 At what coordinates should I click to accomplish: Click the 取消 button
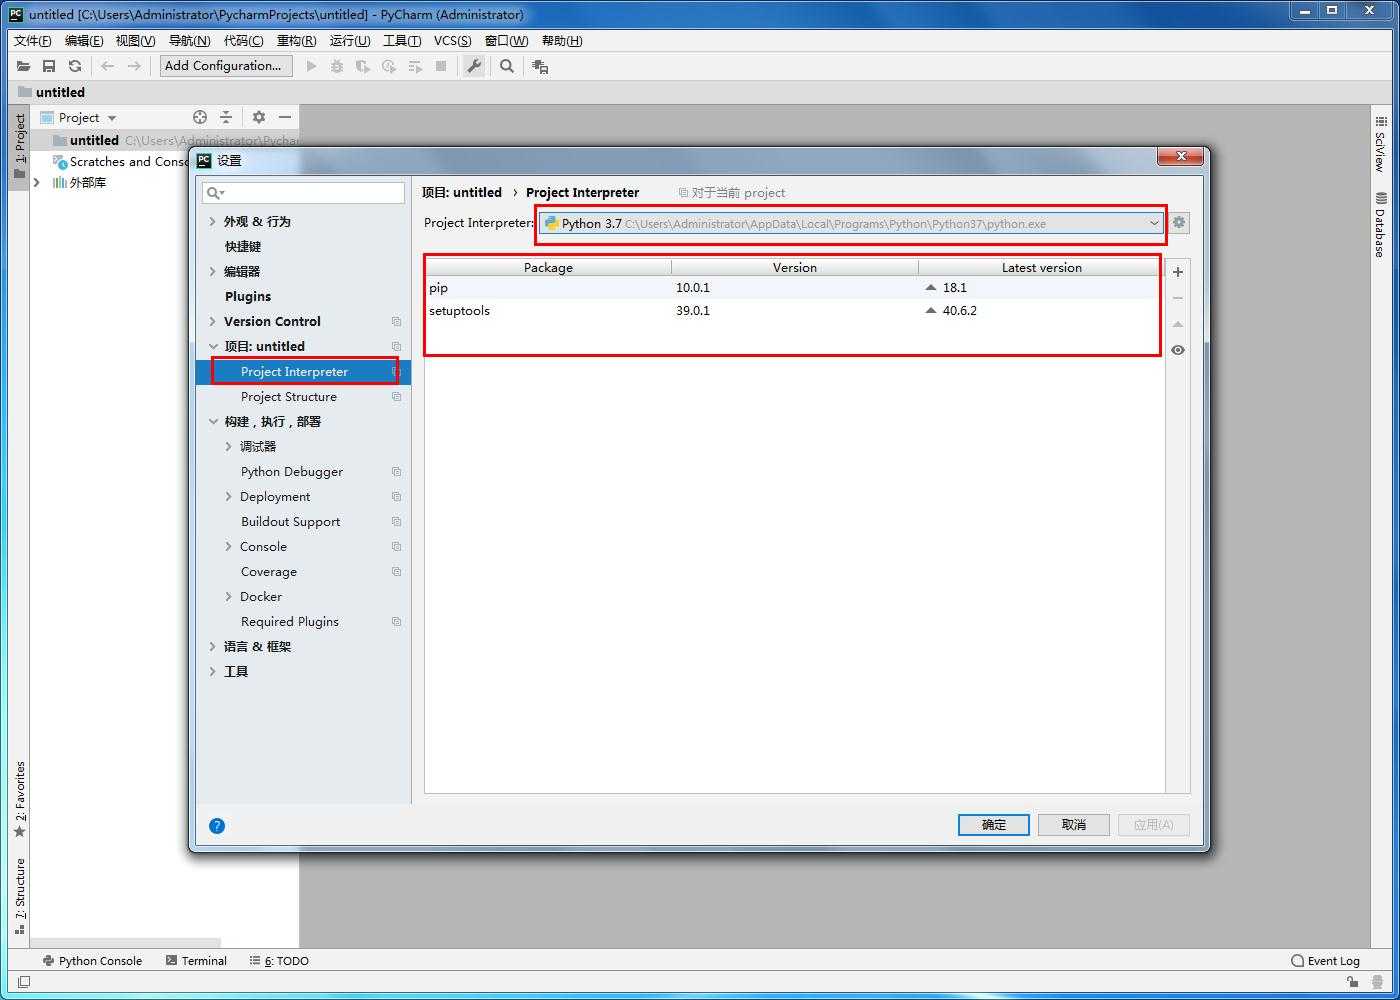click(x=1073, y=824)
